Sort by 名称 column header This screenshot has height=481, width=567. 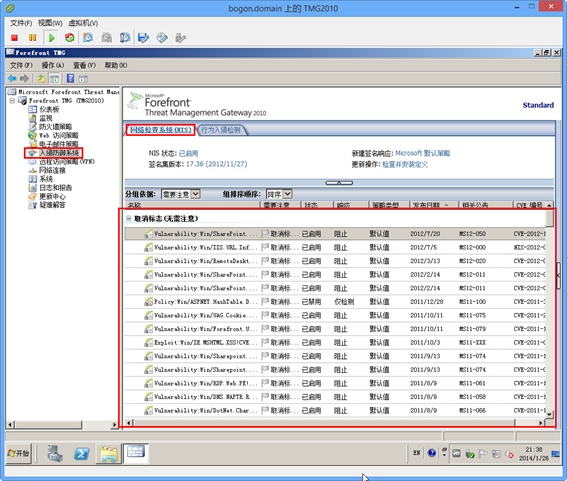click(193, 205)
